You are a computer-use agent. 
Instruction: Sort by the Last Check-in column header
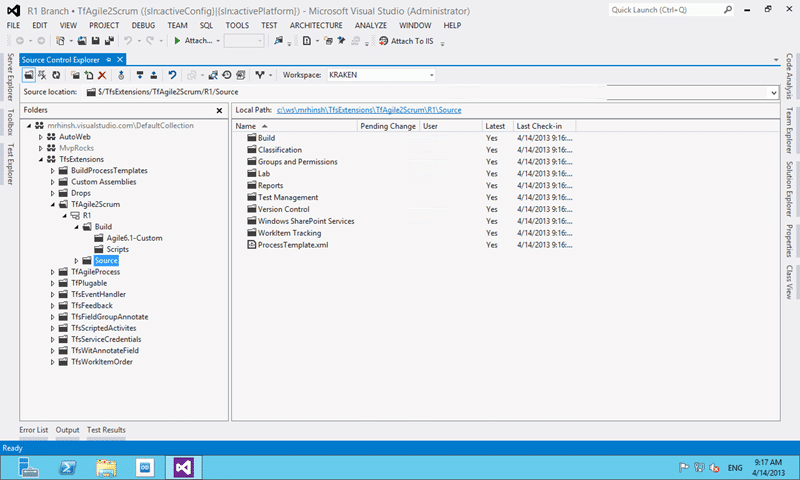544,126
